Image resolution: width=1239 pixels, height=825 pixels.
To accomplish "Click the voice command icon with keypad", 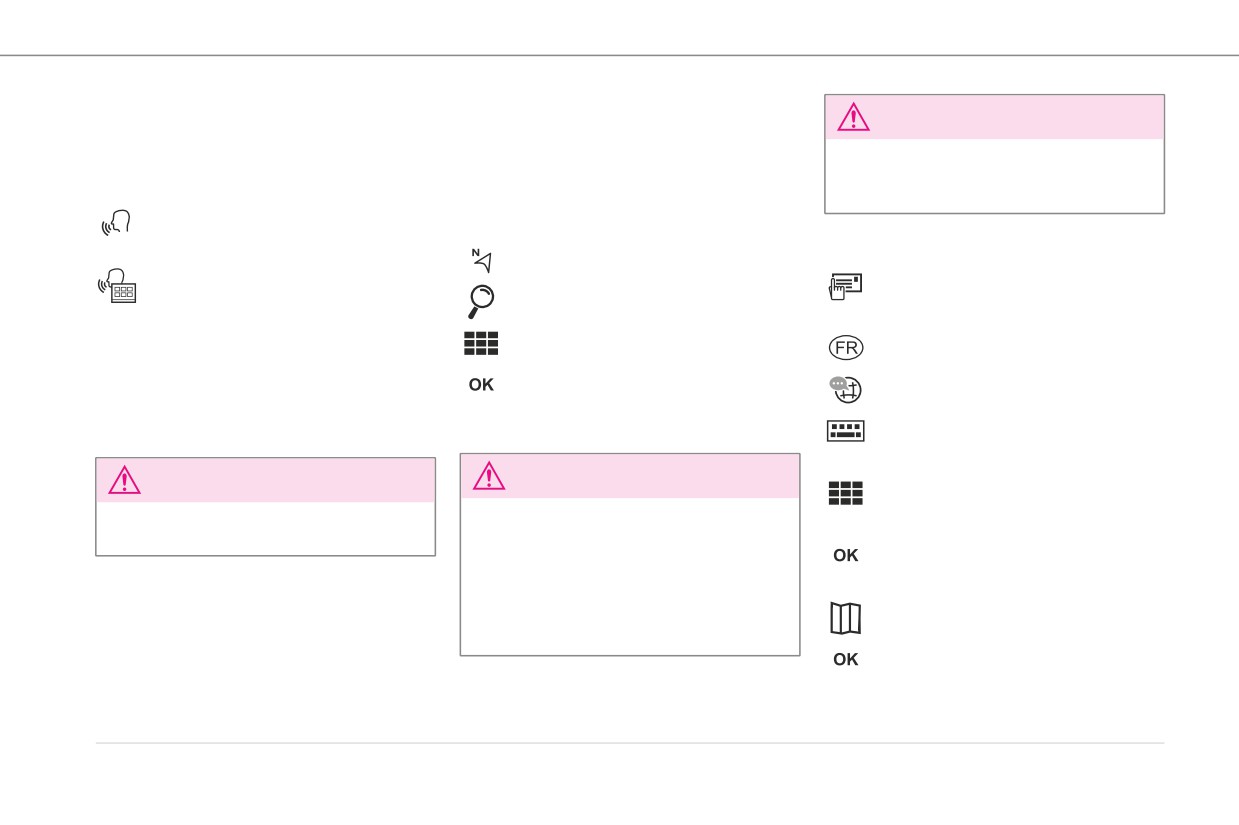I will (x=117, y=286).
